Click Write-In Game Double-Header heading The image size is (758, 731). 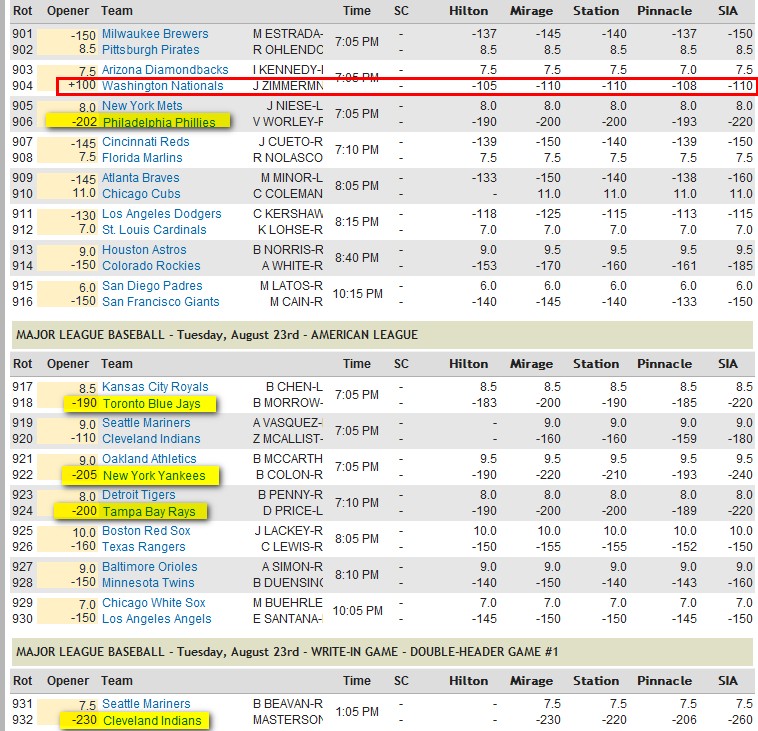tap(287, 652)
